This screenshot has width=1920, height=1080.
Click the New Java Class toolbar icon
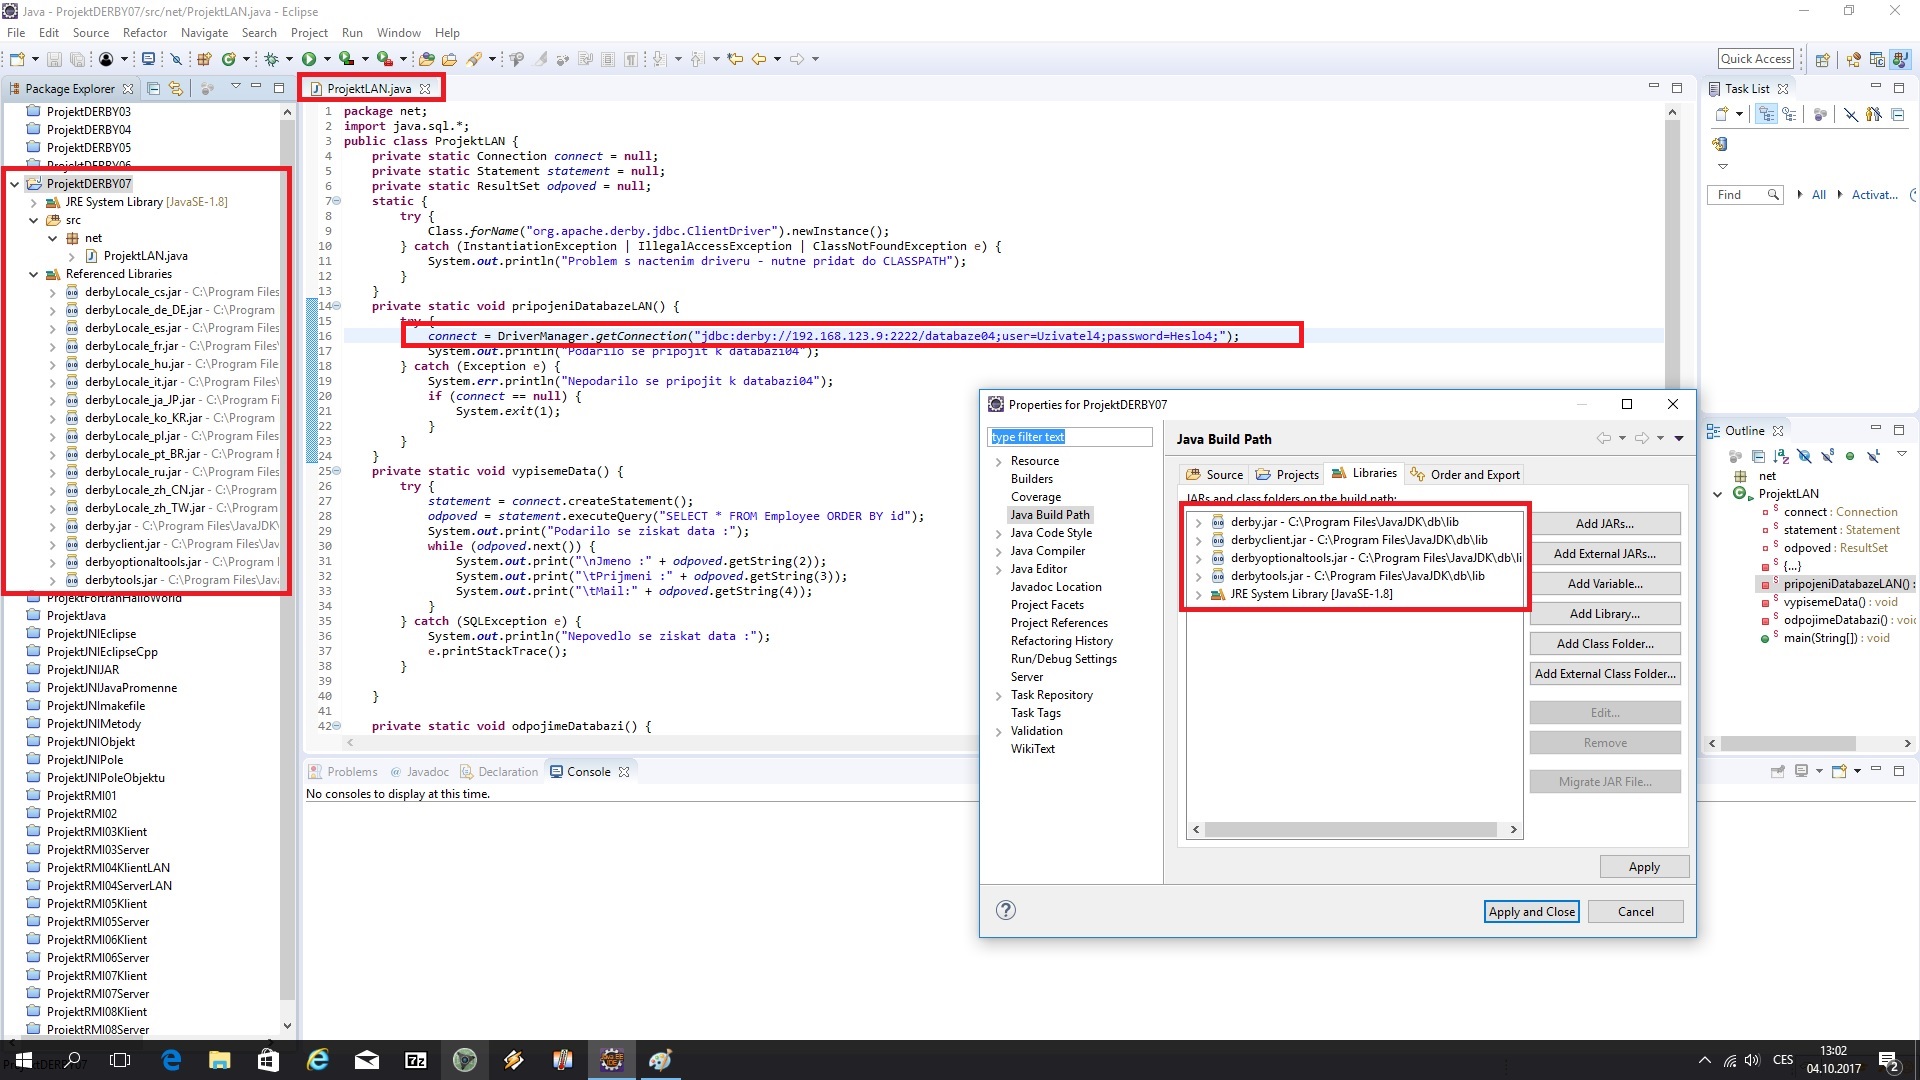pos(229,59)
